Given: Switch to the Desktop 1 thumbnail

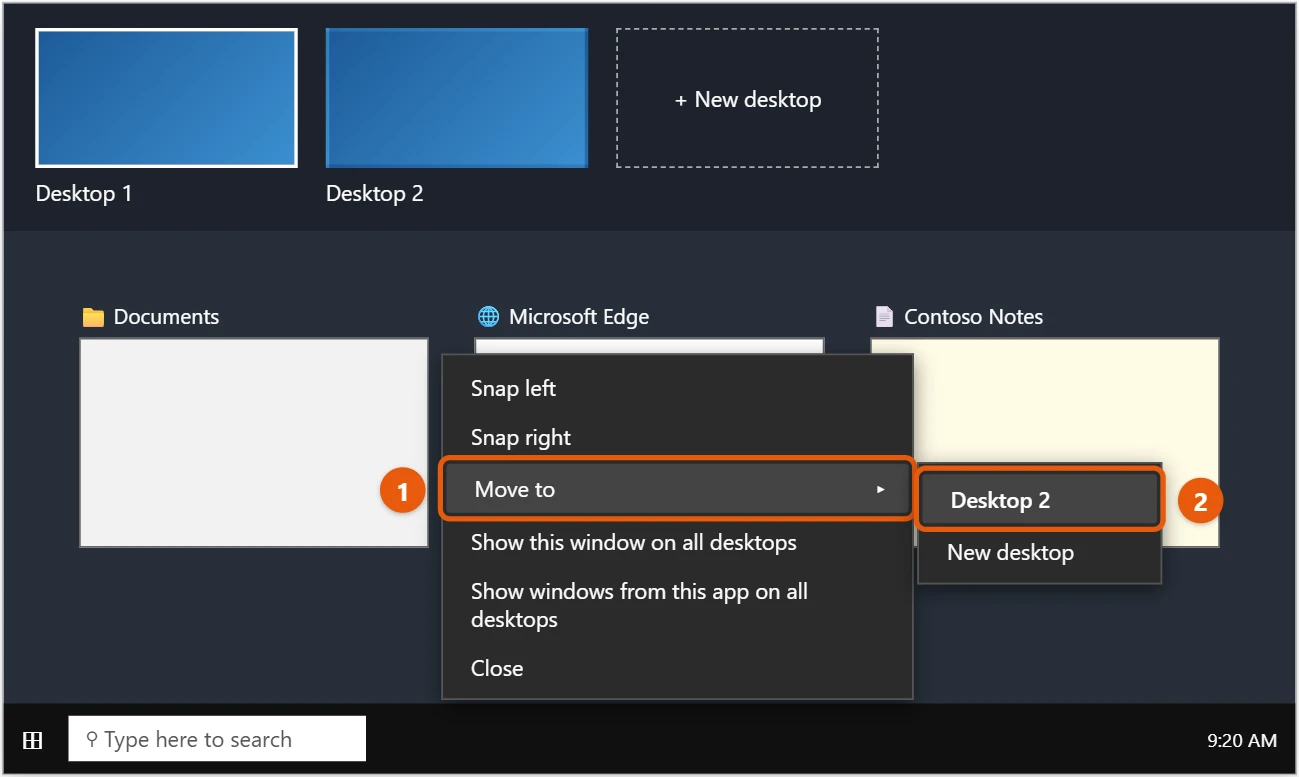Looking at the screenshot, I should point(166,98).
